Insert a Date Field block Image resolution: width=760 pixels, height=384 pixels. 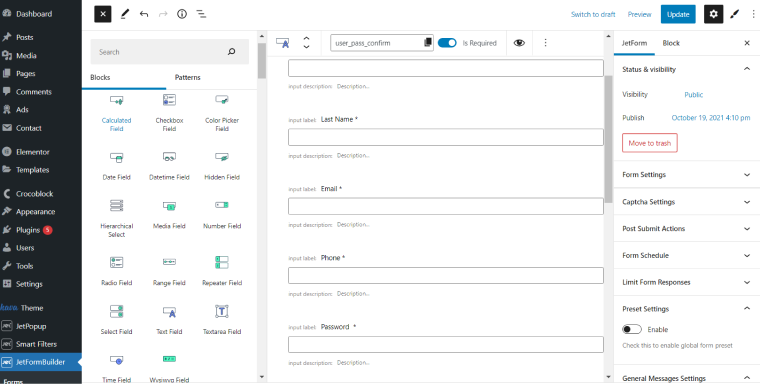pyautogui.click(x=116, y=166)
